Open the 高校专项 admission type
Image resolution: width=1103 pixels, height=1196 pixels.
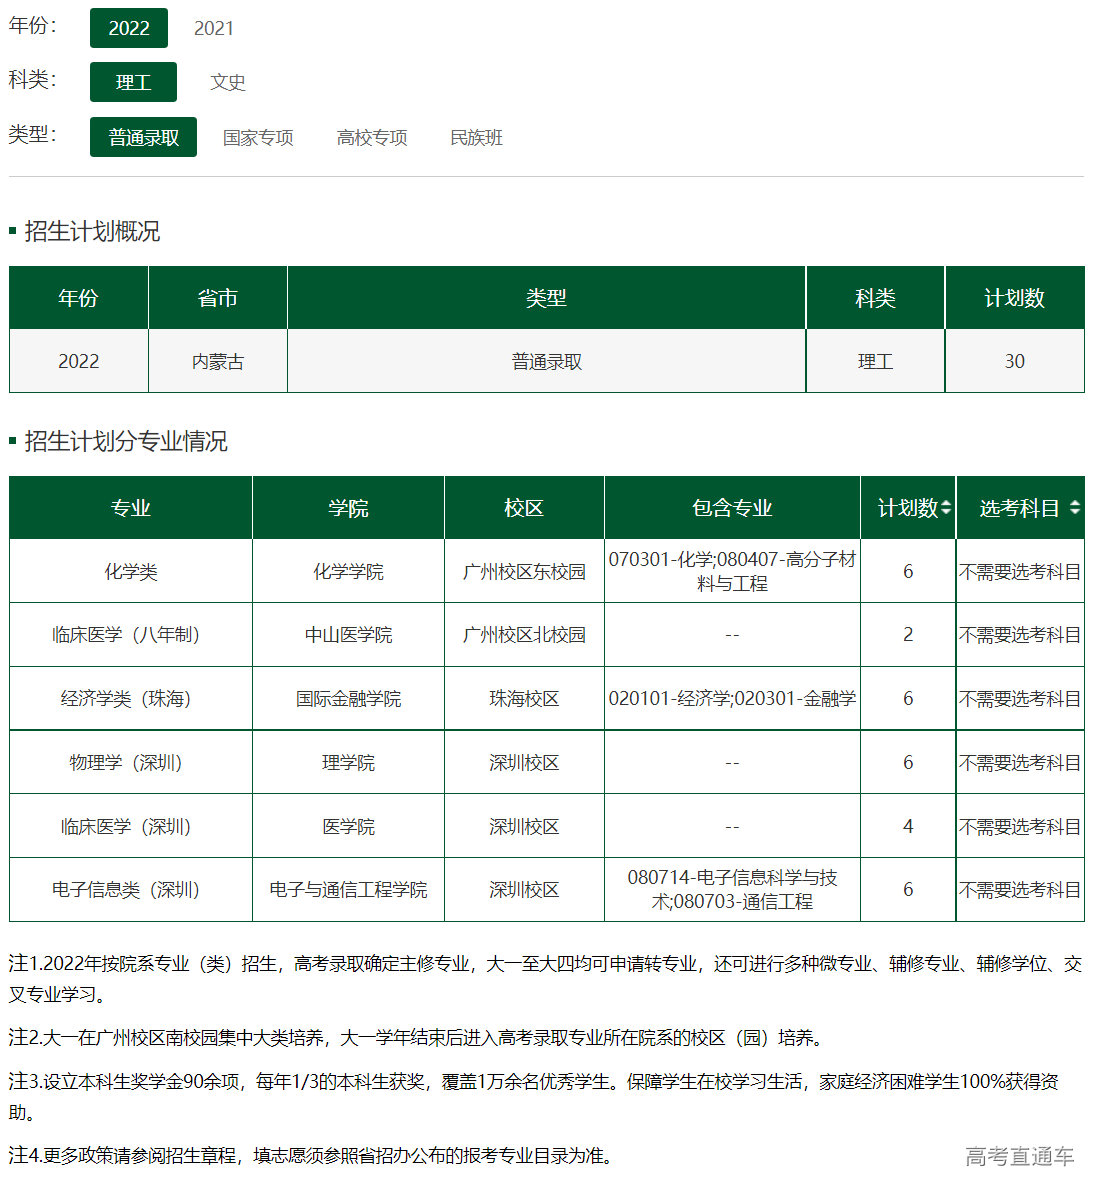(x=372, y=137)
